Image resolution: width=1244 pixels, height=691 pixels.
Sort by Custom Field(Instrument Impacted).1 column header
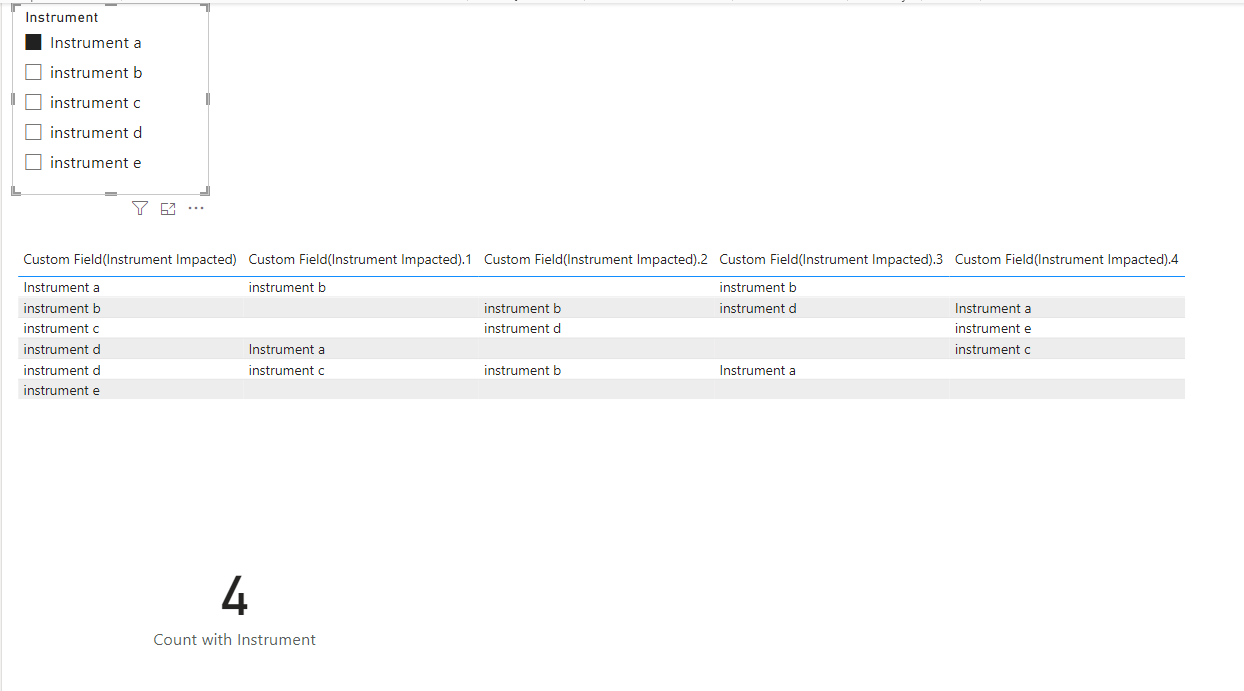click(360, 259)
